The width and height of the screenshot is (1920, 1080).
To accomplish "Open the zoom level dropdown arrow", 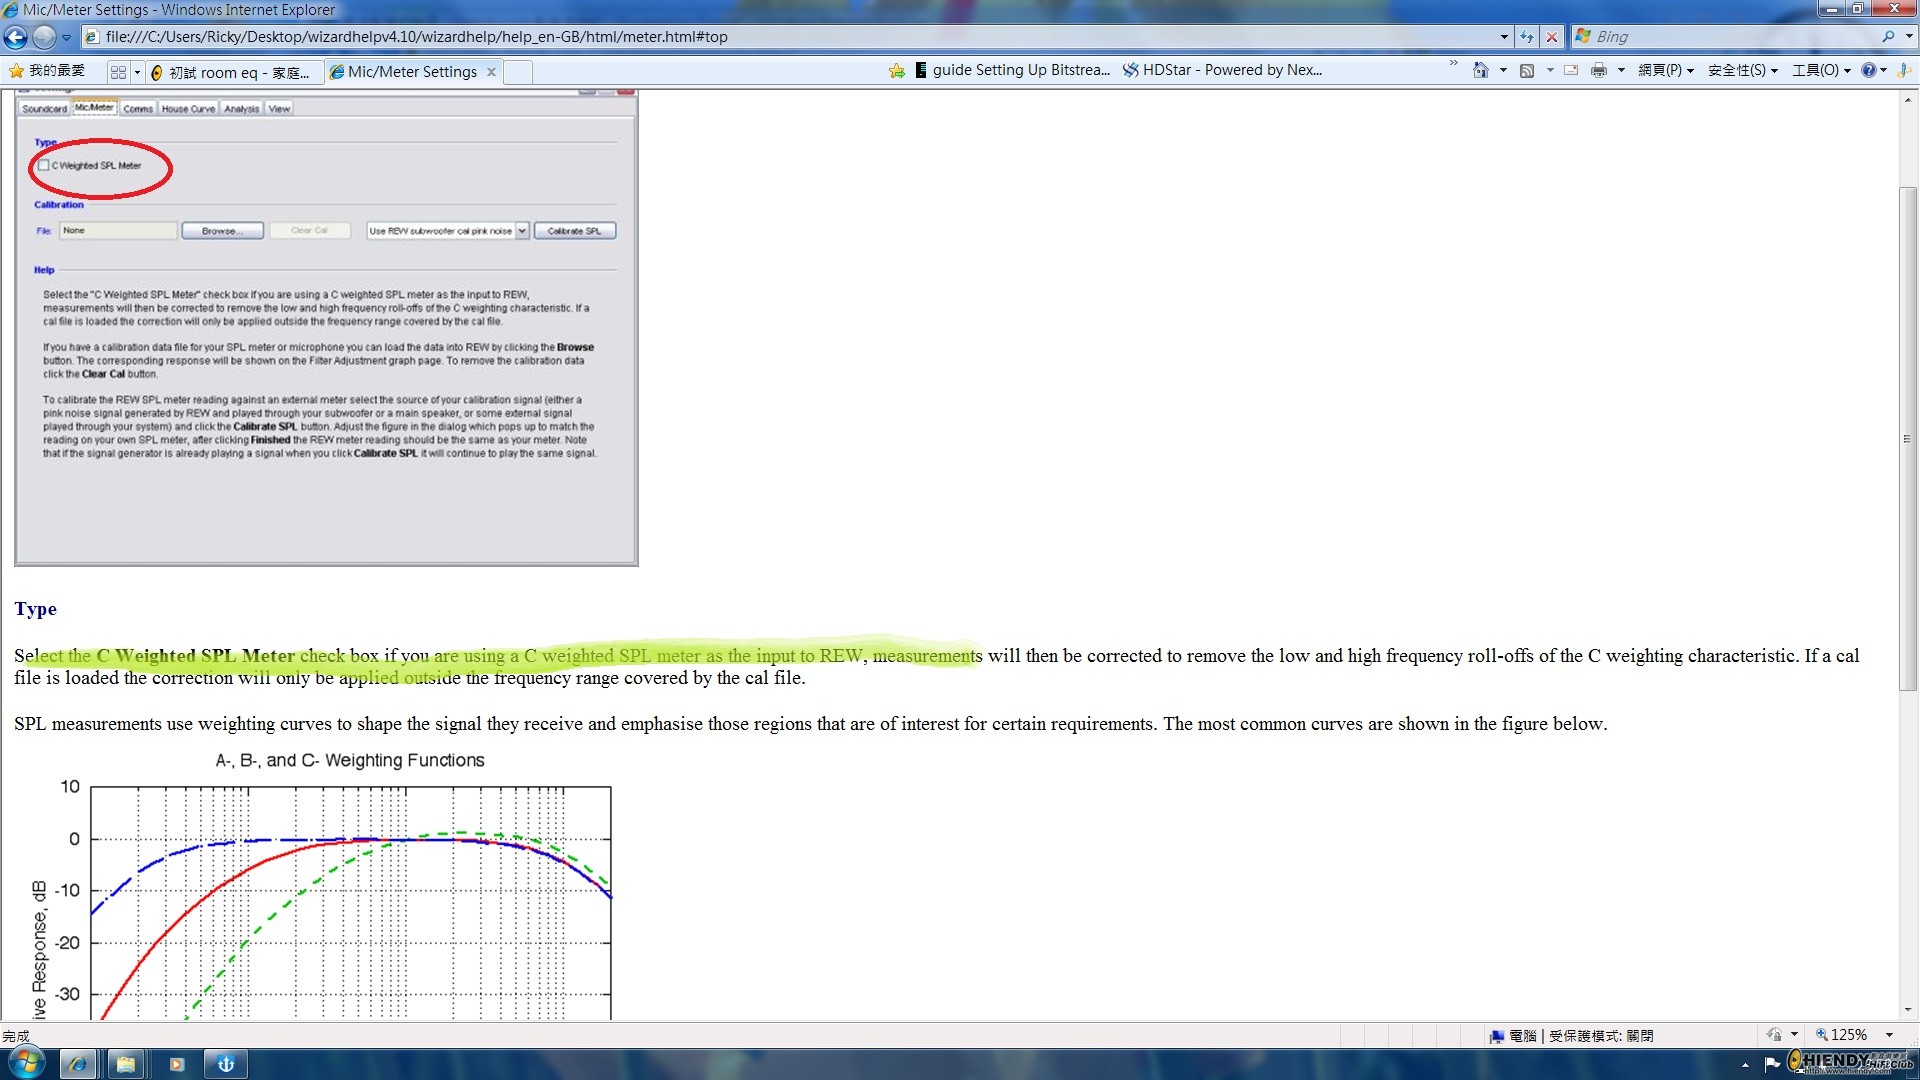I will coord(1889,1035).
